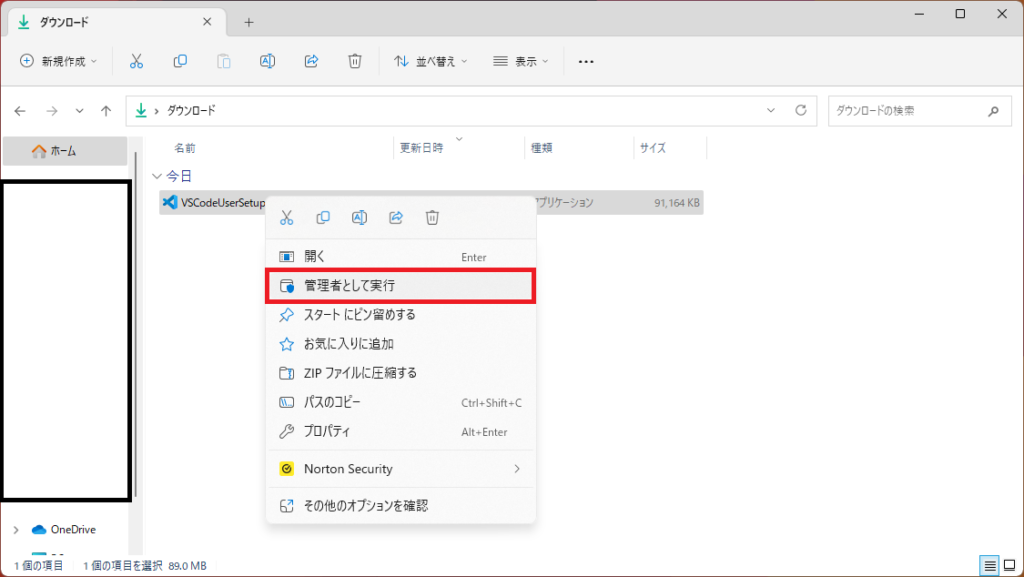
Task: Click the navigation pane scrollbar
Action: click(x=136, y=324)
